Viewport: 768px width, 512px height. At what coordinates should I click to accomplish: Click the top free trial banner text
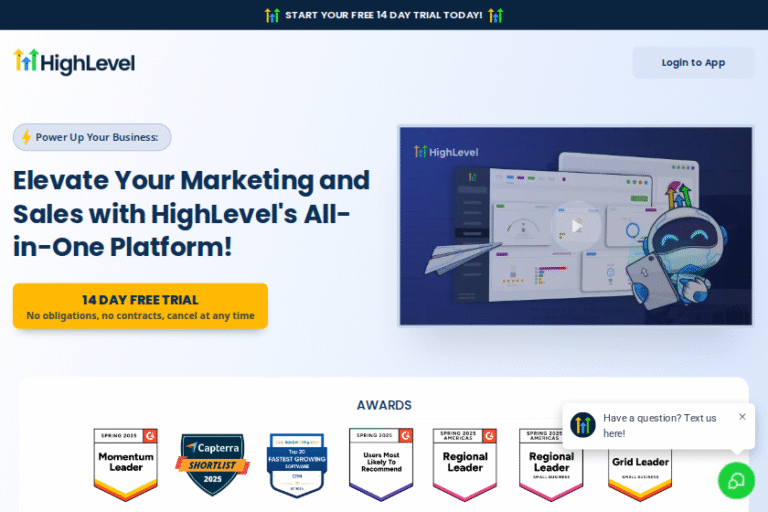(x=383, y=15)
